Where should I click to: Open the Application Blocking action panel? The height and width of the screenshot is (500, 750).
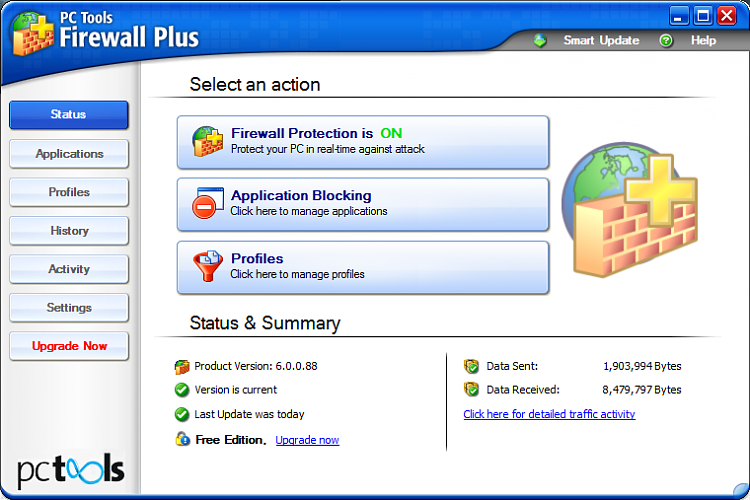coord(363,204)
